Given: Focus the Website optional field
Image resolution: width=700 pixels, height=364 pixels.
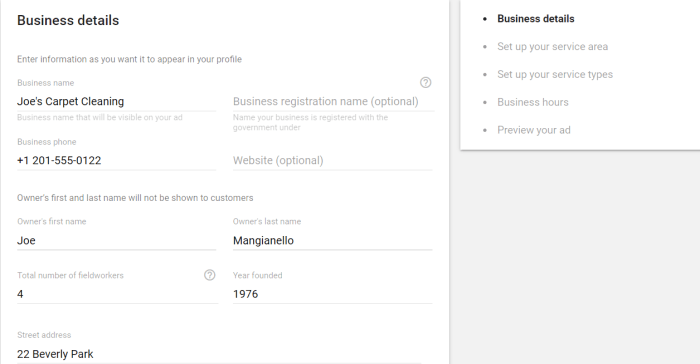Looking at the screenshot, I should (x=333, y=160).
